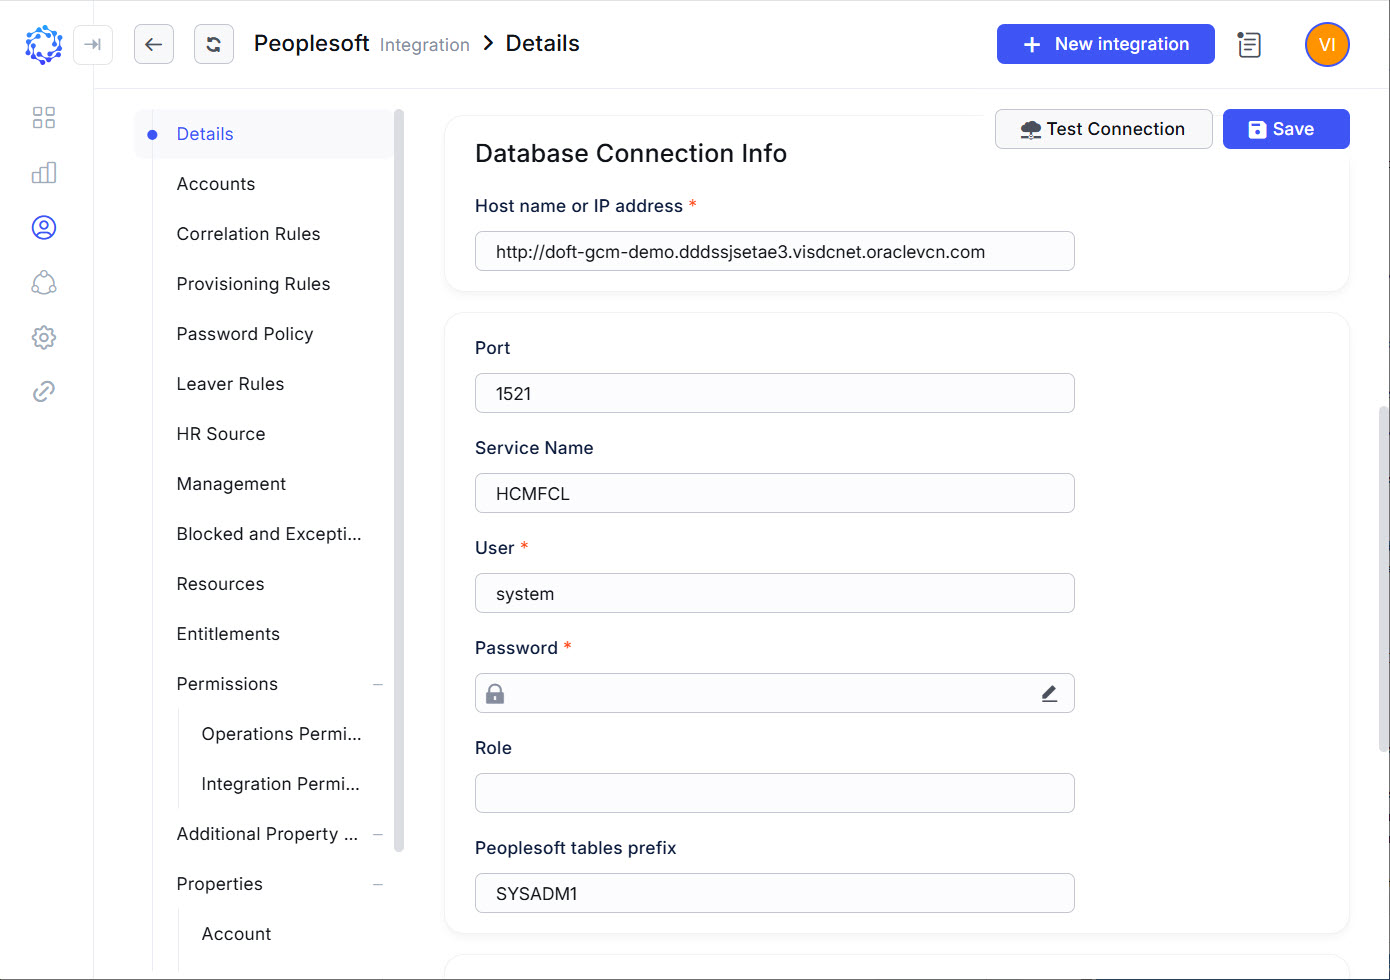Collapse the Properties section
The height and width of the screenshot is (980, 1390).
point(377,884)
